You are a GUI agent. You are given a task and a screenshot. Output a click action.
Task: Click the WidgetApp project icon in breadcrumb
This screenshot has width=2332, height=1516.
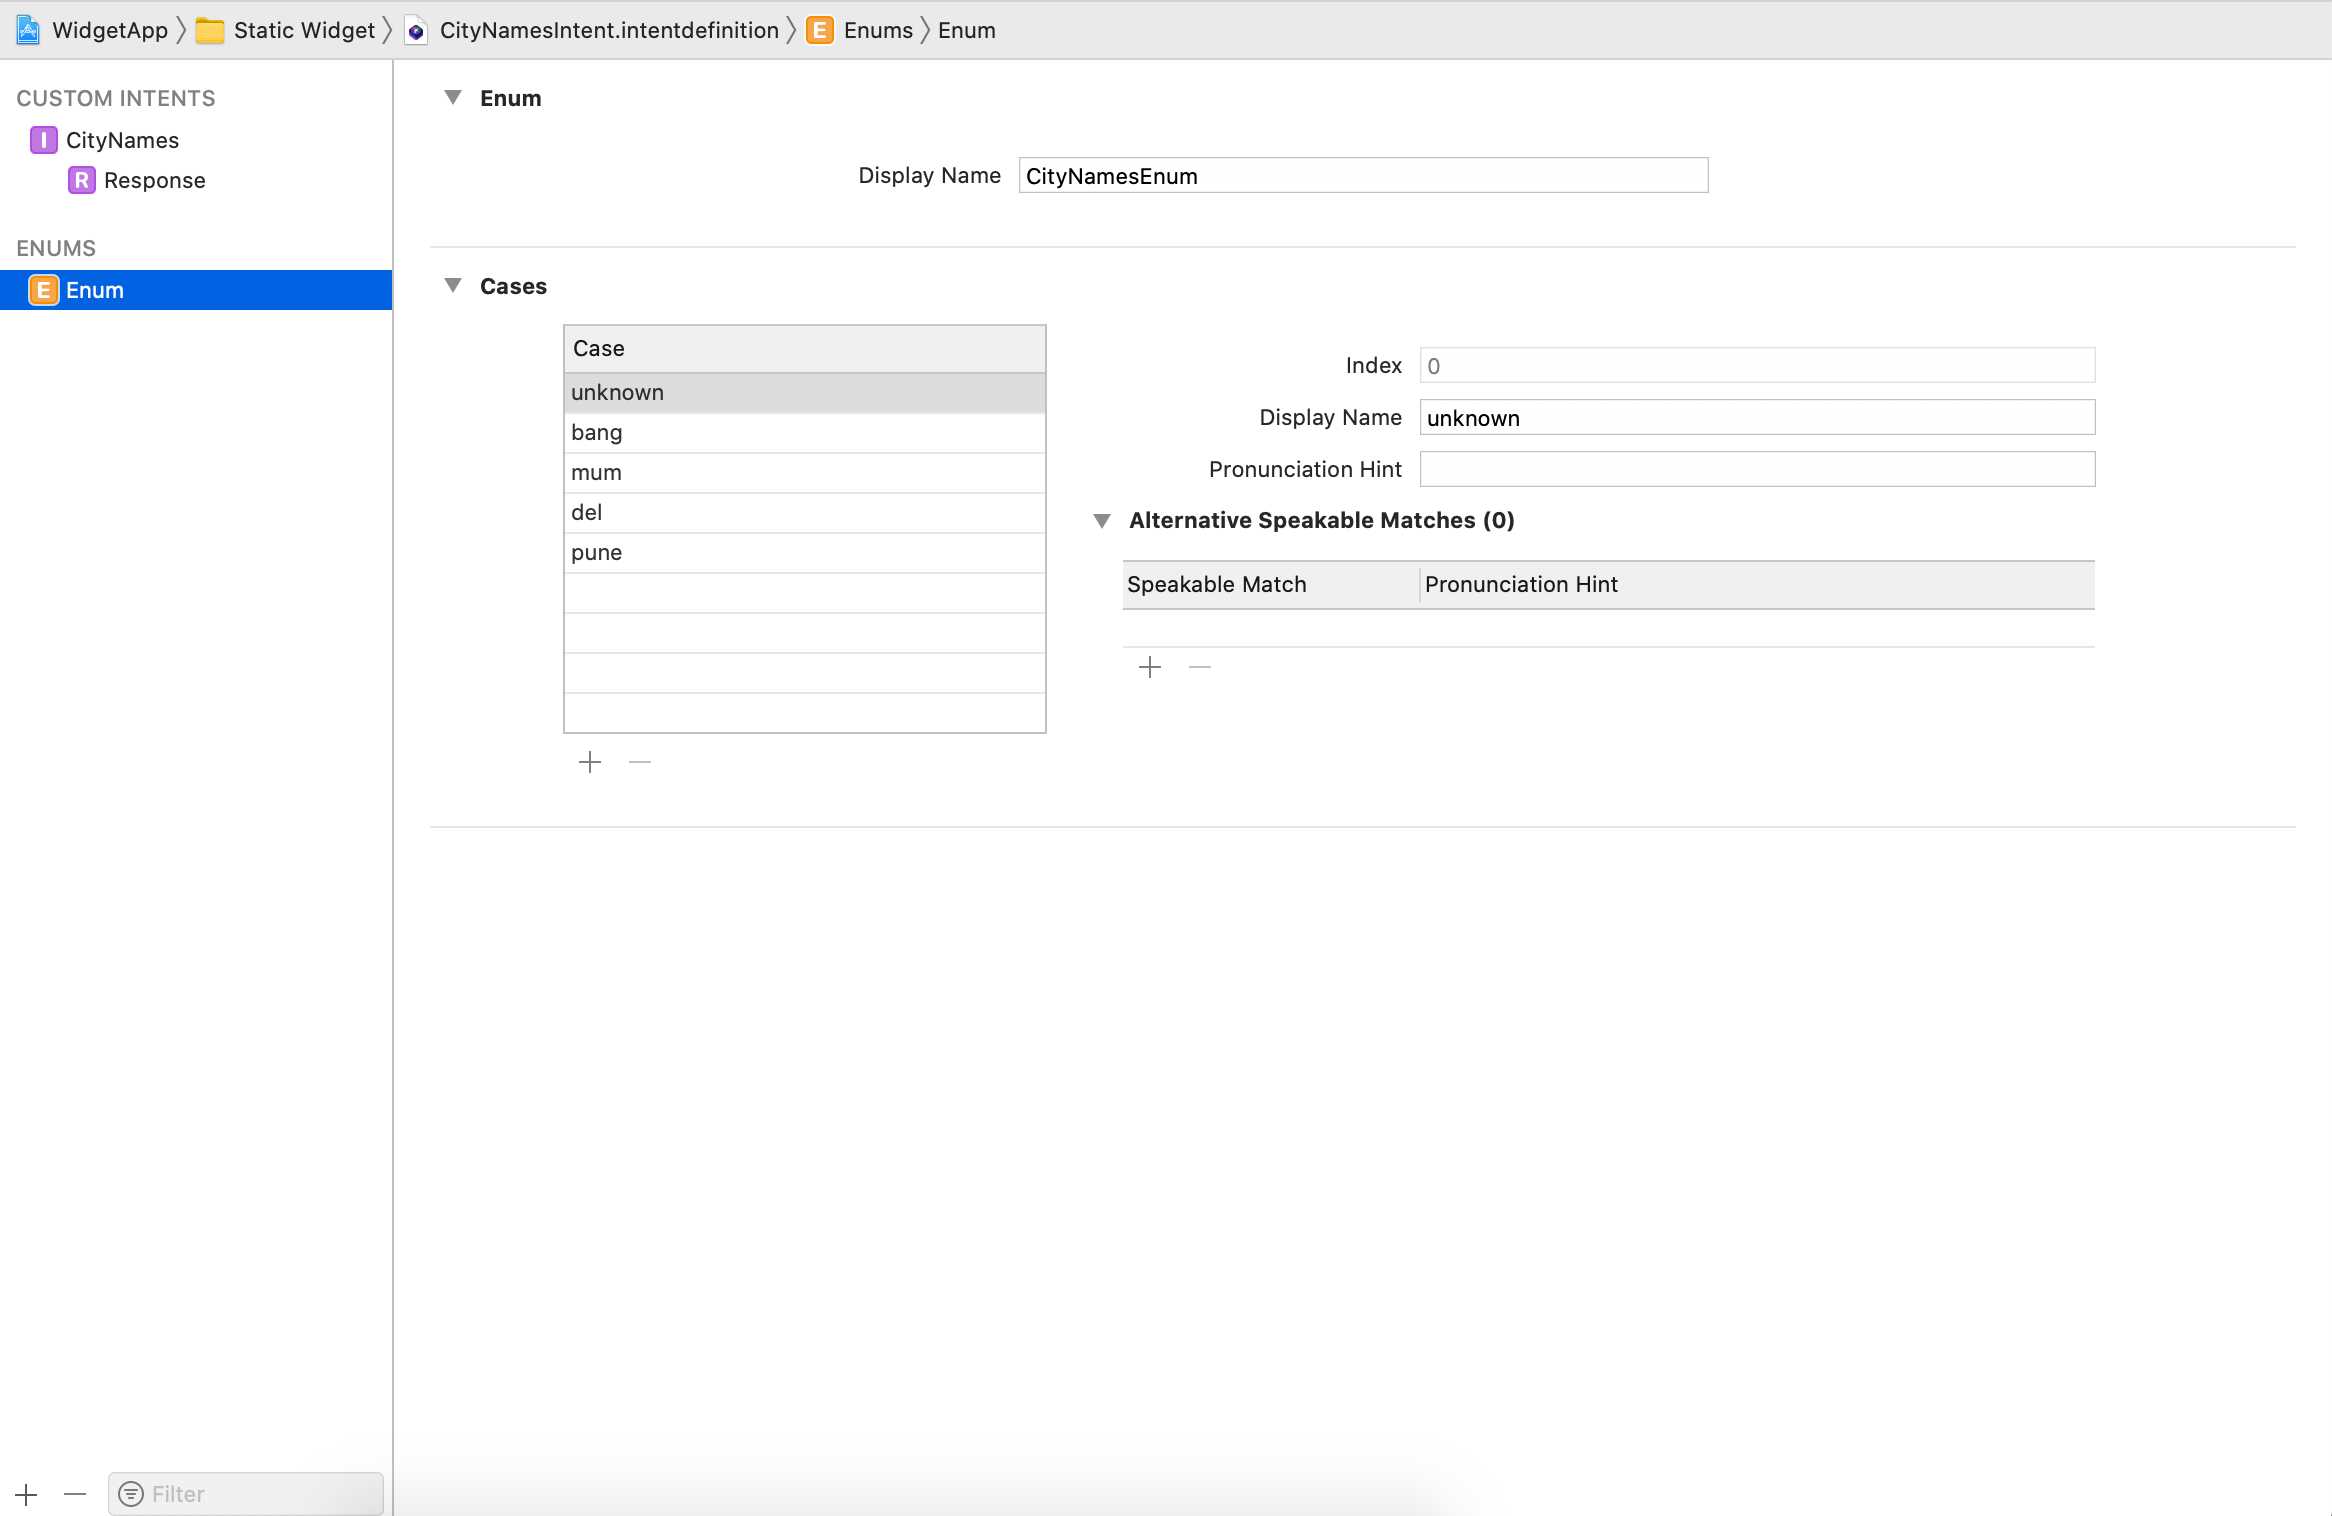pos(28,30)
